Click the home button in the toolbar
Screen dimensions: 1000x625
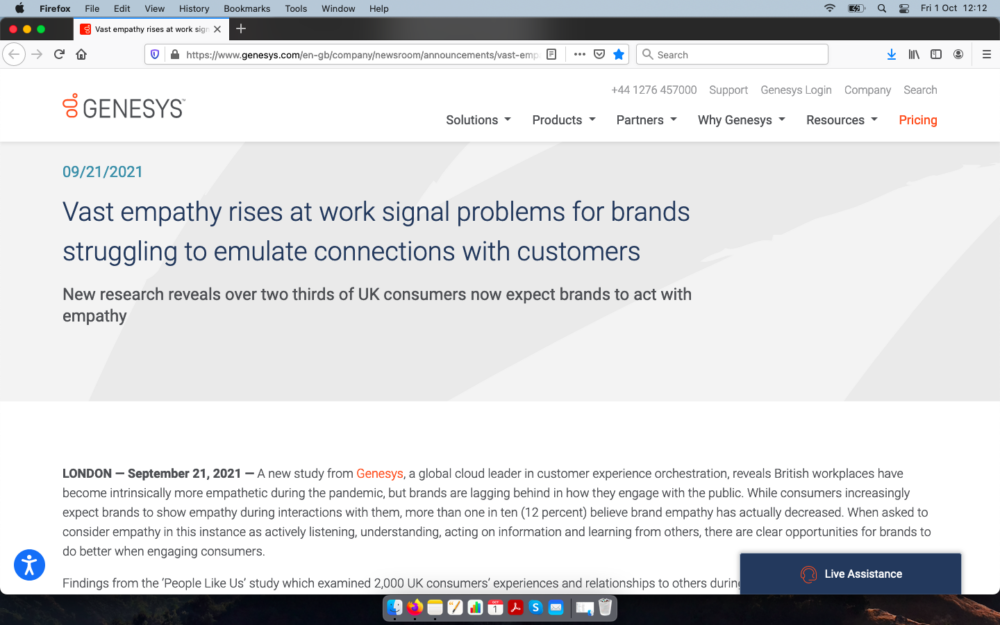[81, 54]
